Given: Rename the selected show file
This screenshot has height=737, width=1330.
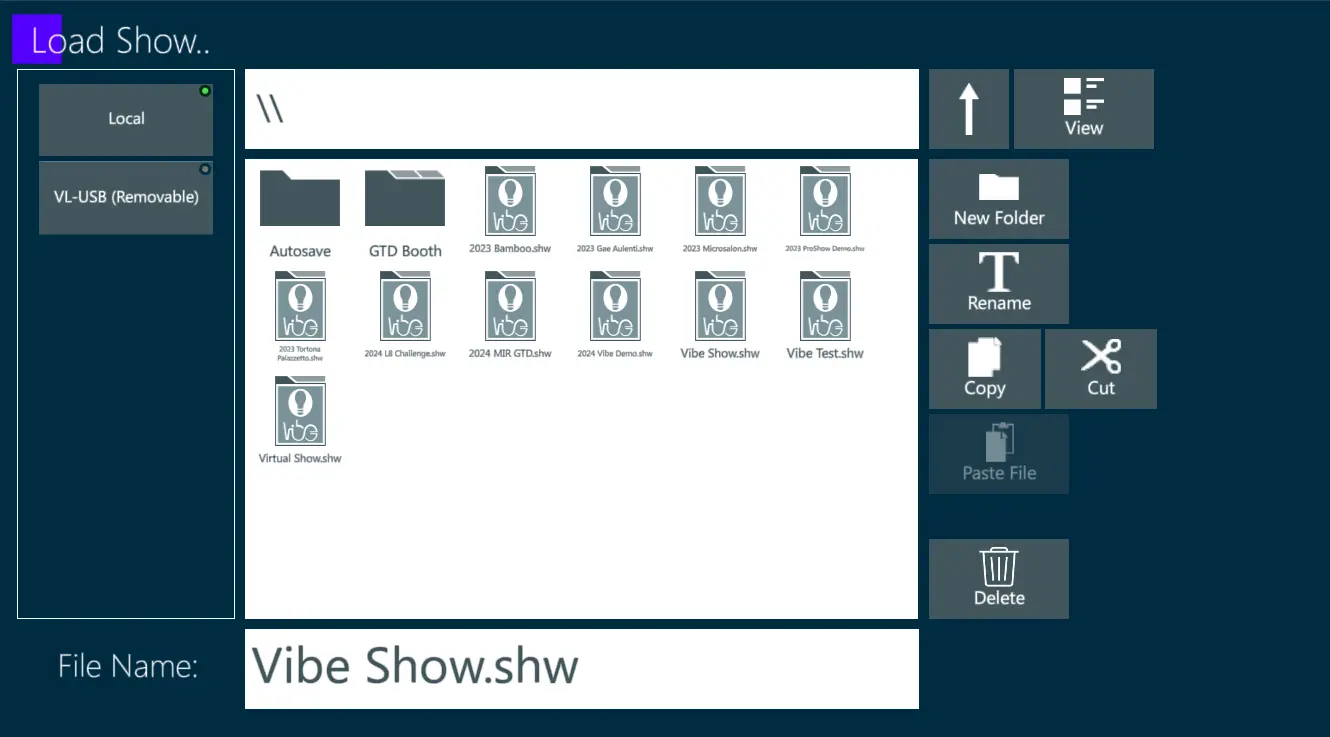Looking at the screenshot, I should pos(999,284).
